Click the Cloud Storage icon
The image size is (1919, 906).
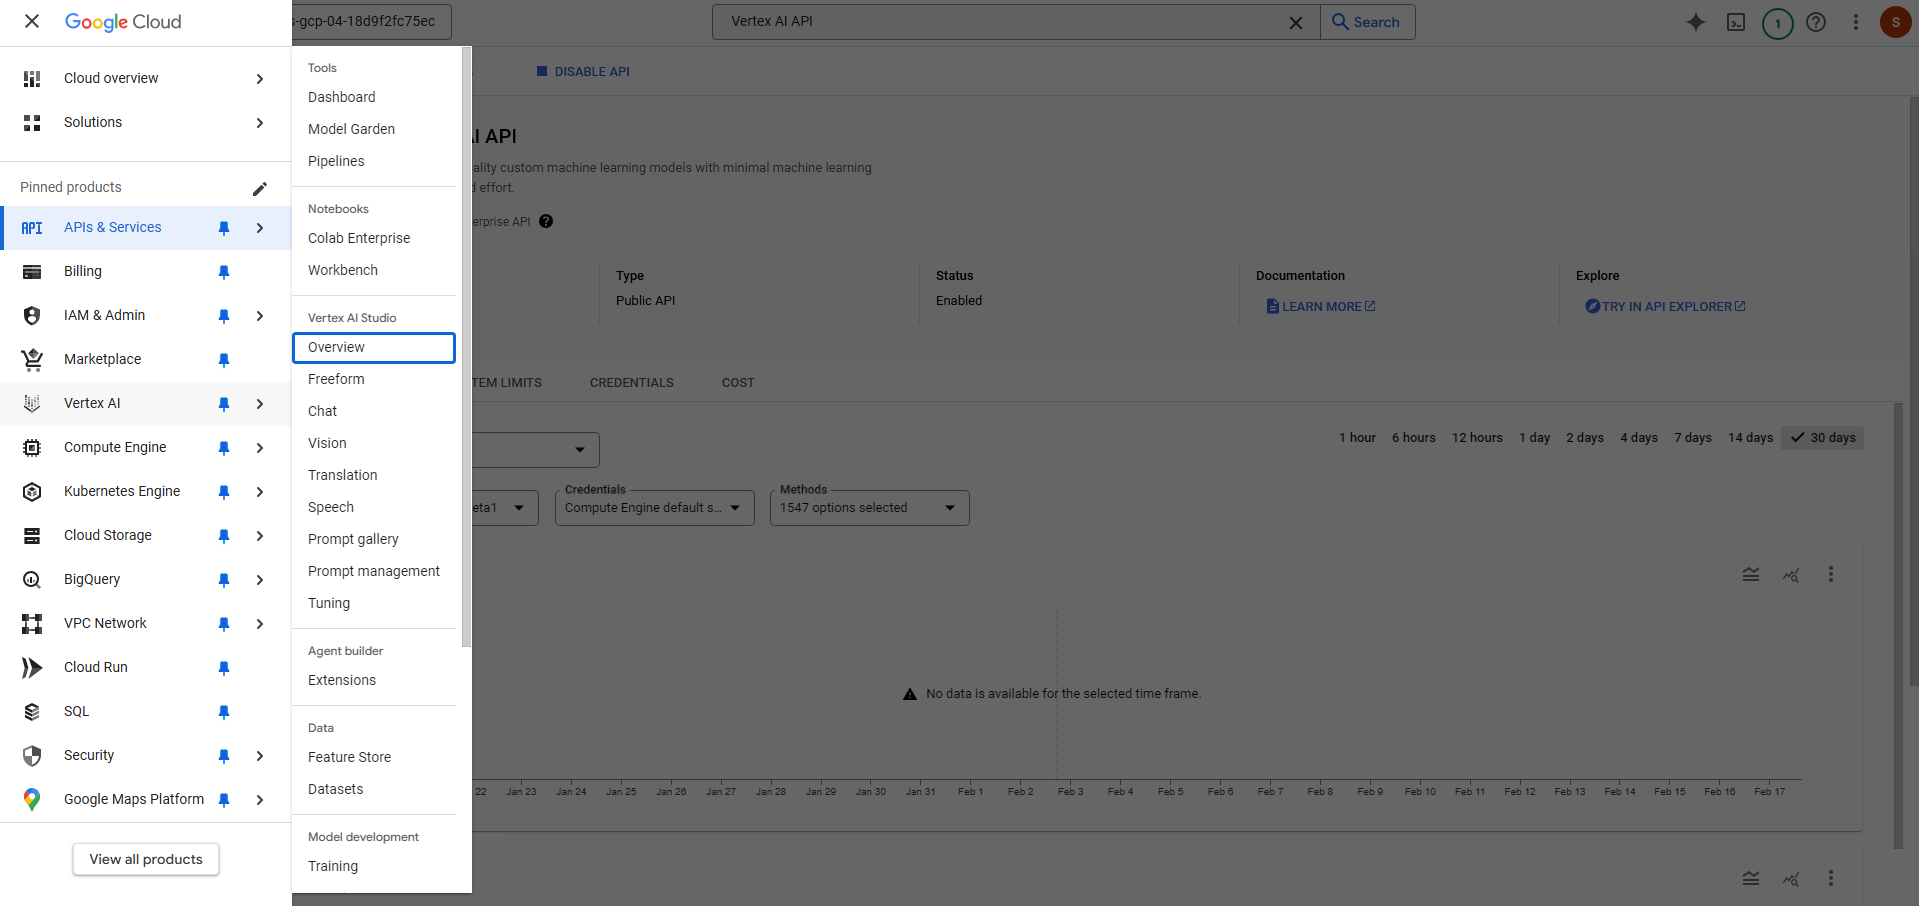(x=32, y=536)
